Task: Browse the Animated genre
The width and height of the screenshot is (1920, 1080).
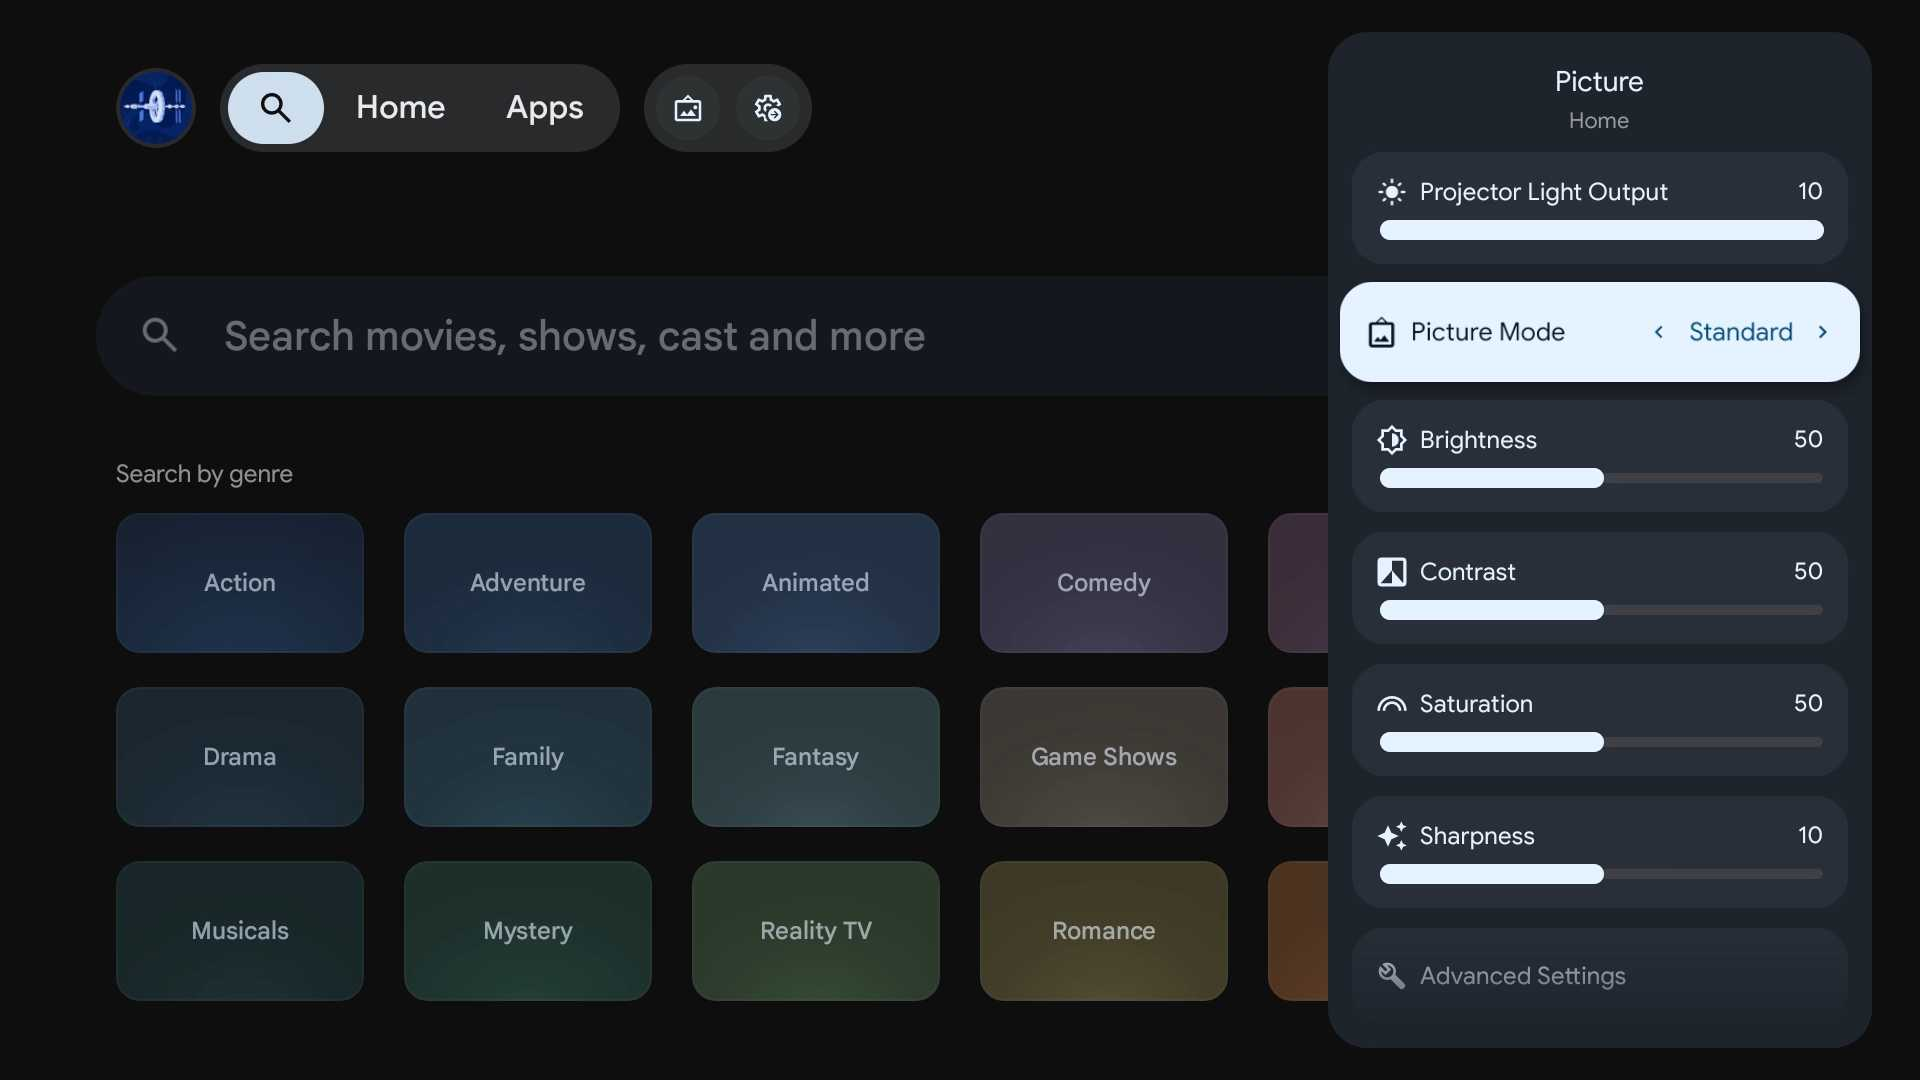Action: pos(816,583)
